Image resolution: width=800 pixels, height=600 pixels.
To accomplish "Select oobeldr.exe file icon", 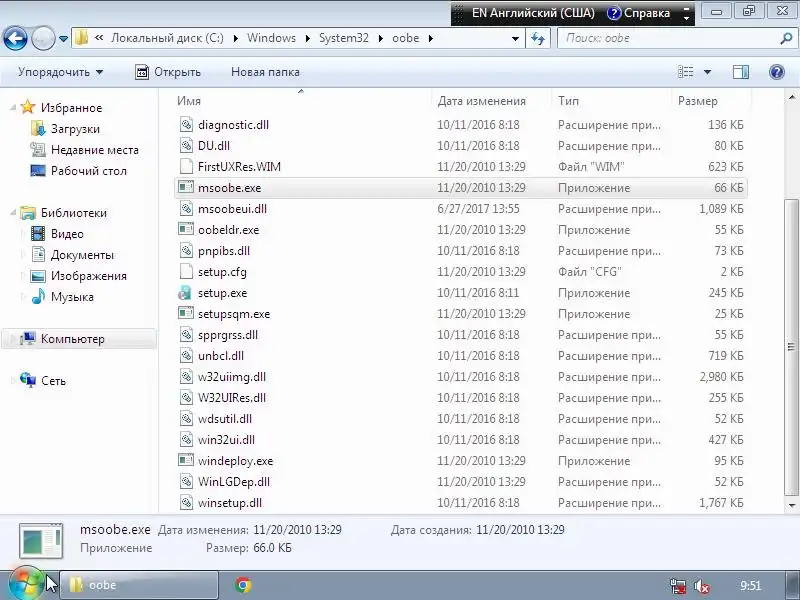I will pos(186,229).
